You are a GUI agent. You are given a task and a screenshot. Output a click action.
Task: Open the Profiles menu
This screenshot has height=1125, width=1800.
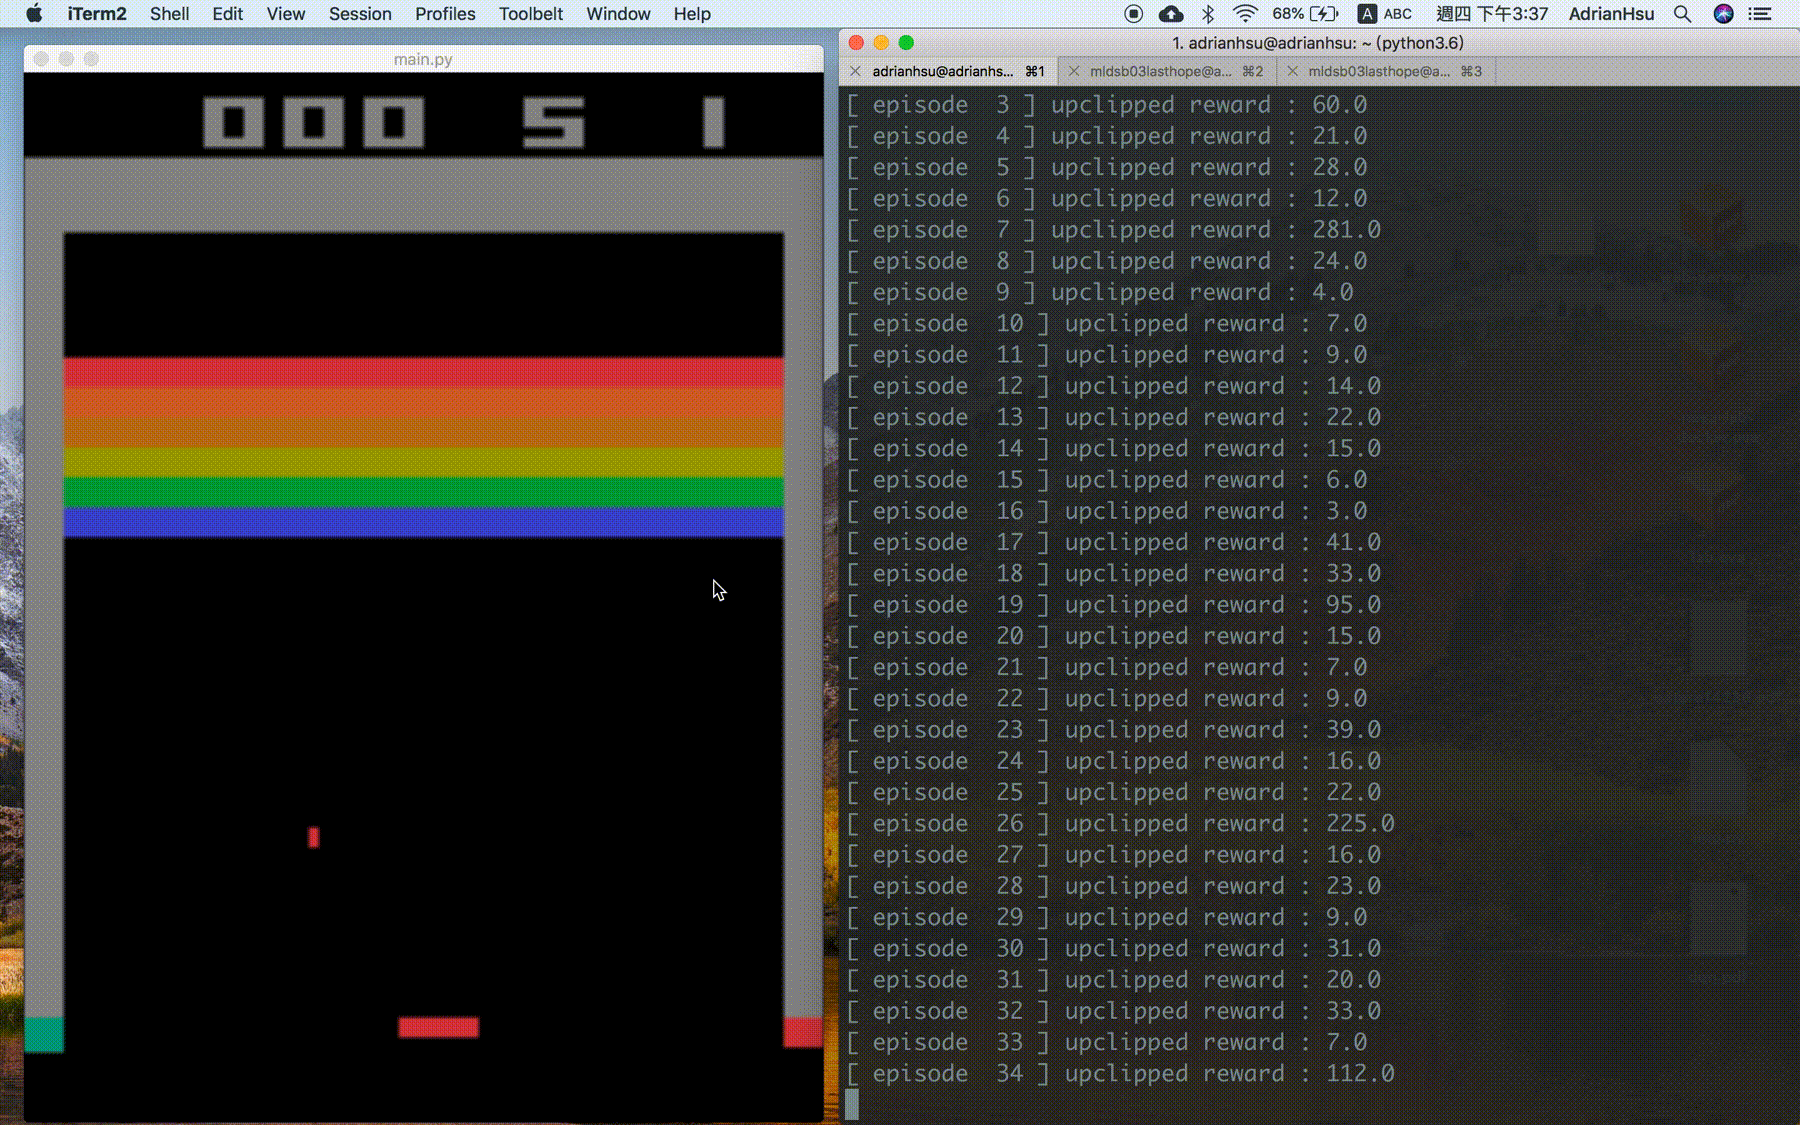point(445,14)
